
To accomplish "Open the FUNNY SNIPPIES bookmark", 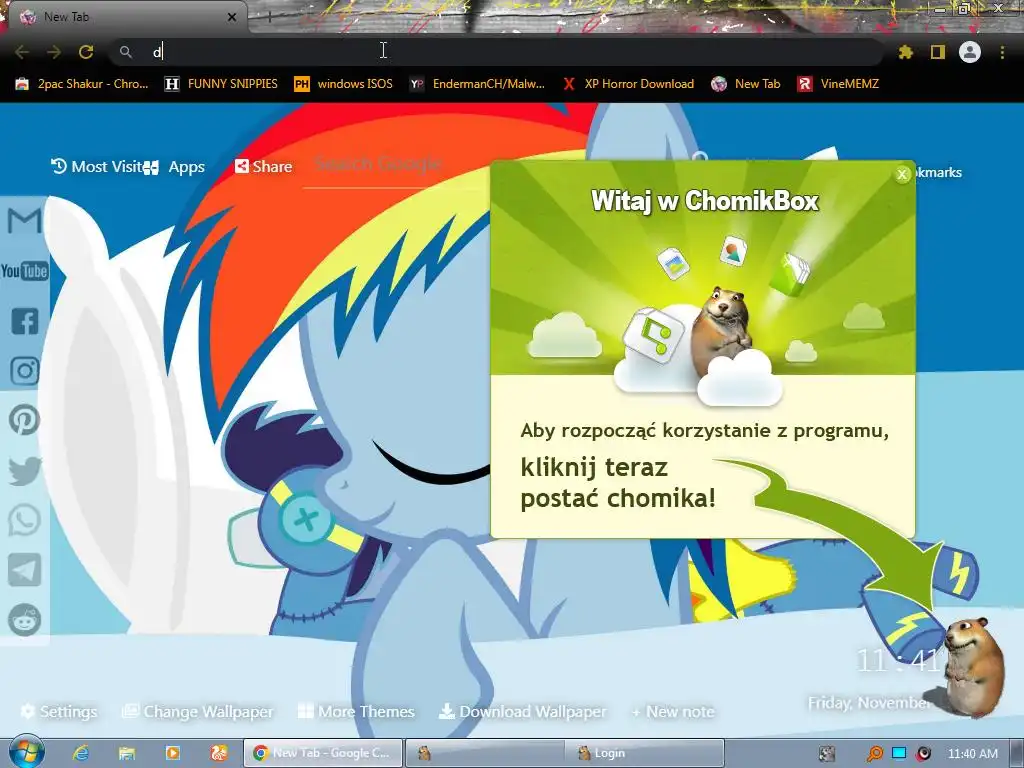I will [x=221, y=84].
